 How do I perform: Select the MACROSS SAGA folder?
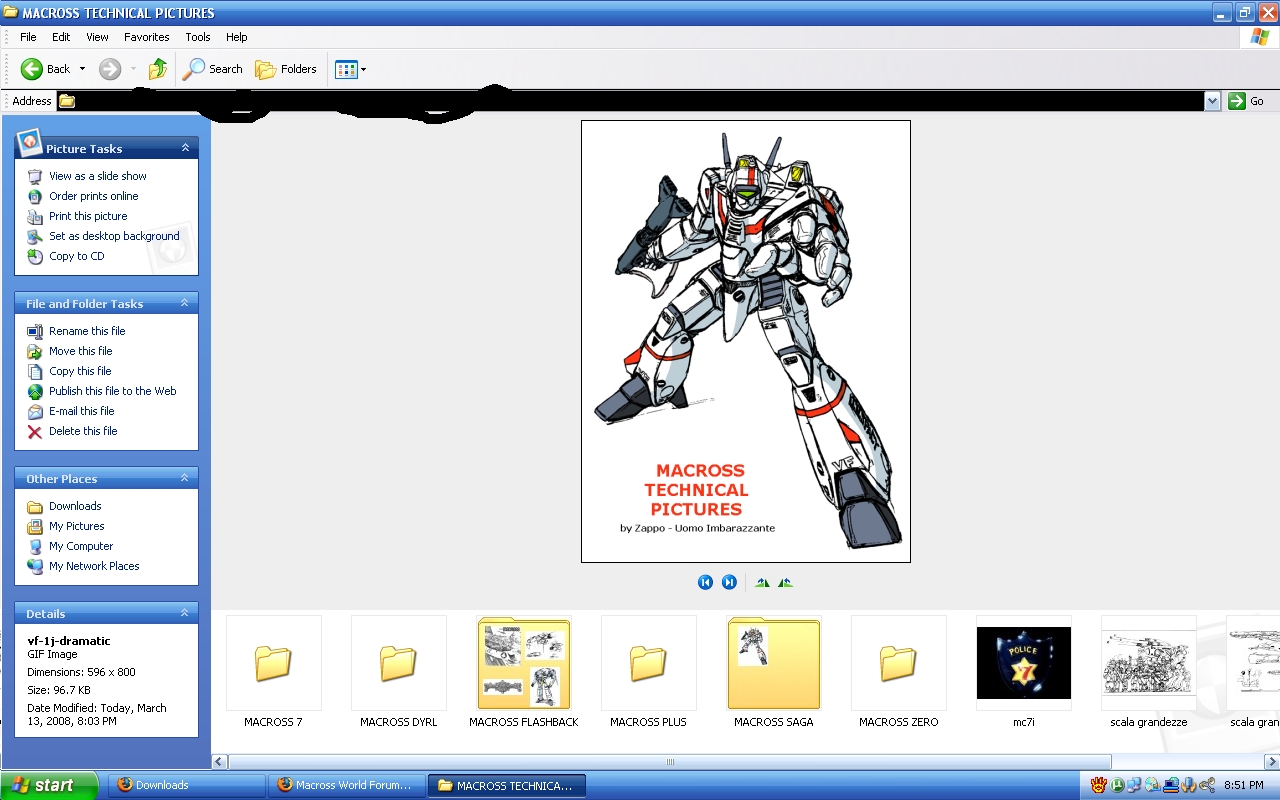(x=773, y=671)
